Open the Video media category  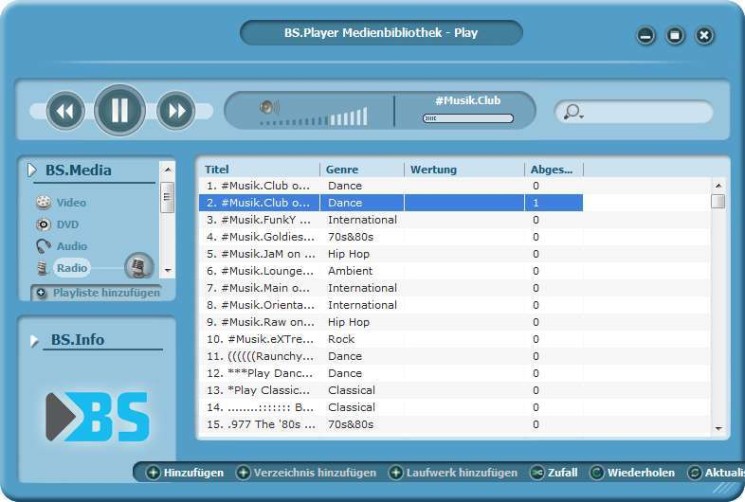(x=70, y=202)
